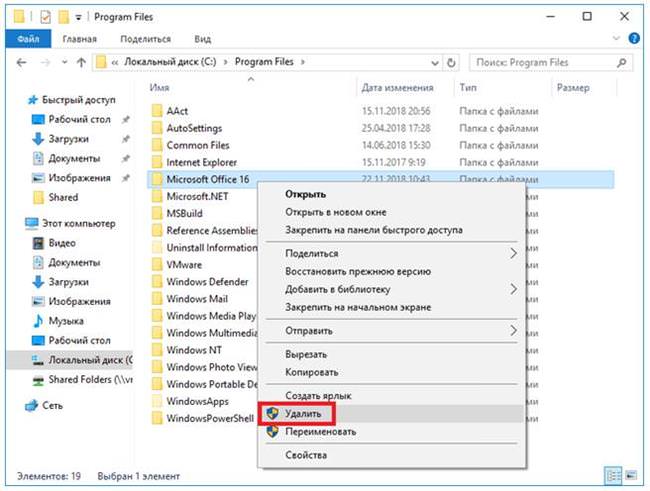Click the Back navigation arrow
This screenshot has width=650, height=491.
tap(22, 63)
